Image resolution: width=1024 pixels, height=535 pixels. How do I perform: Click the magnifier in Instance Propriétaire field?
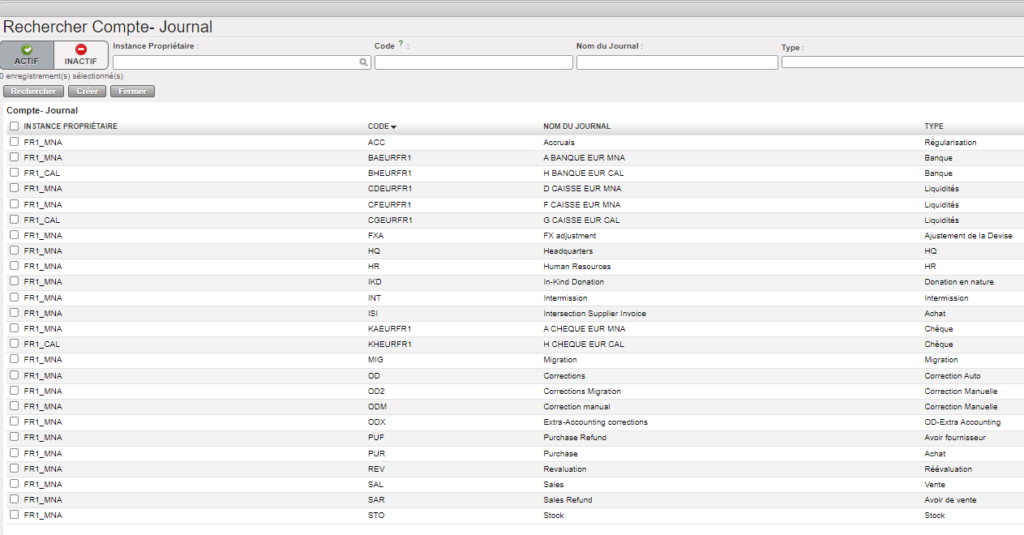pos(364,62)
